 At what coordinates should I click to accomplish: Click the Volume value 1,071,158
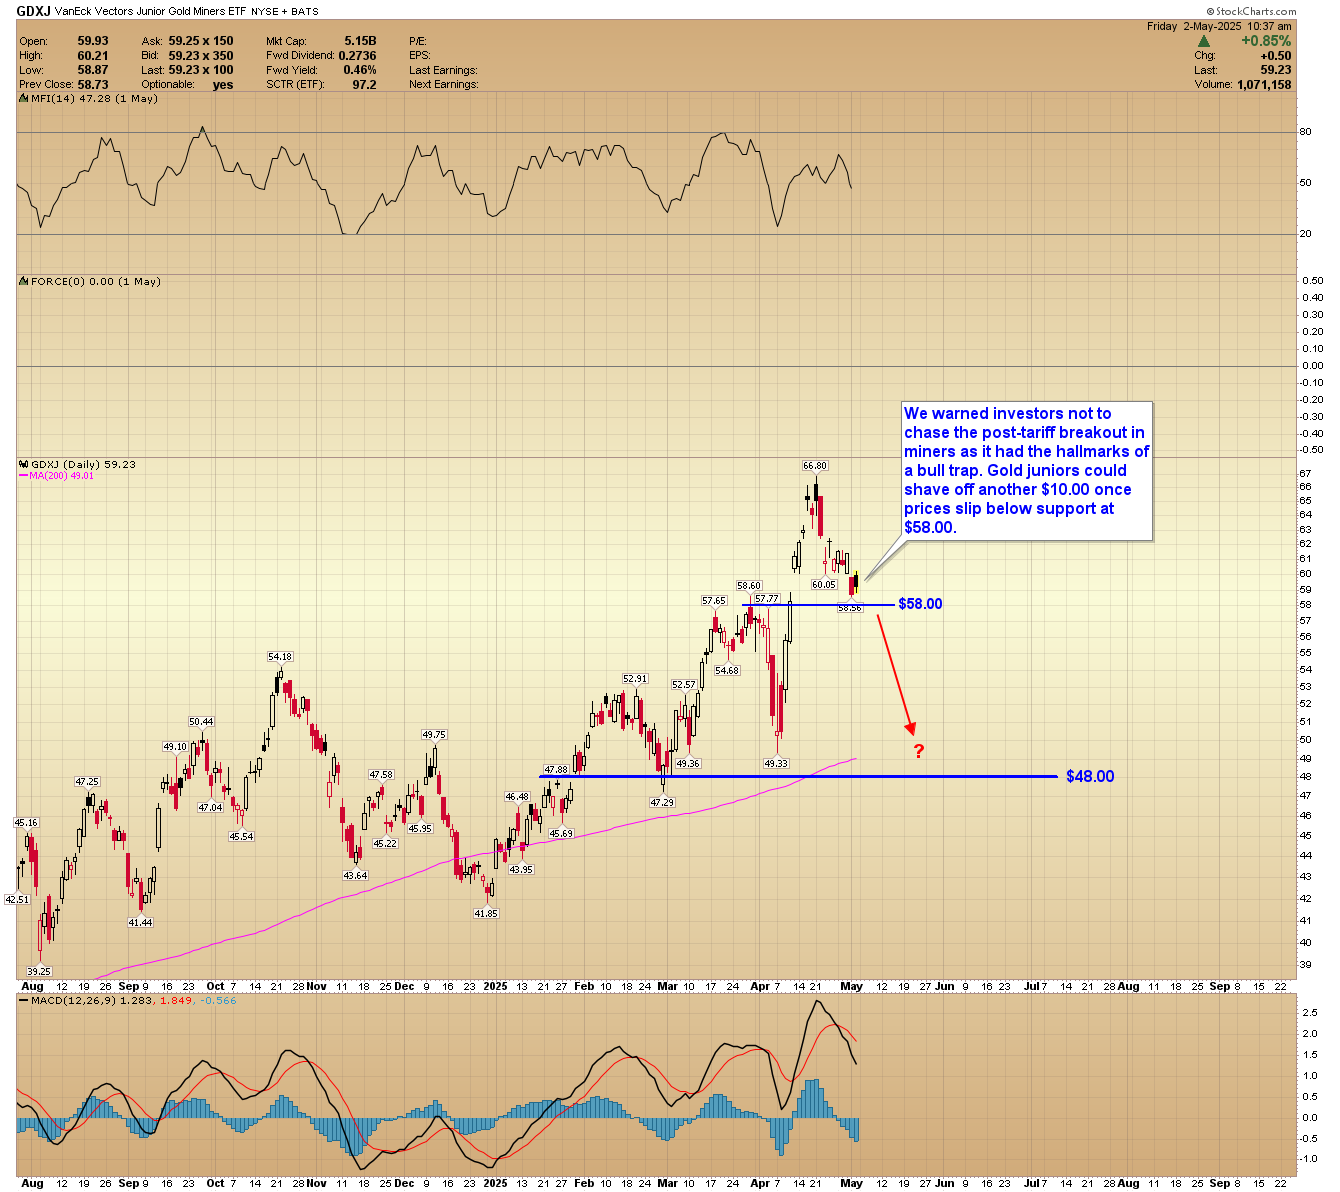pyautogui.click(x=1263, y=85)
